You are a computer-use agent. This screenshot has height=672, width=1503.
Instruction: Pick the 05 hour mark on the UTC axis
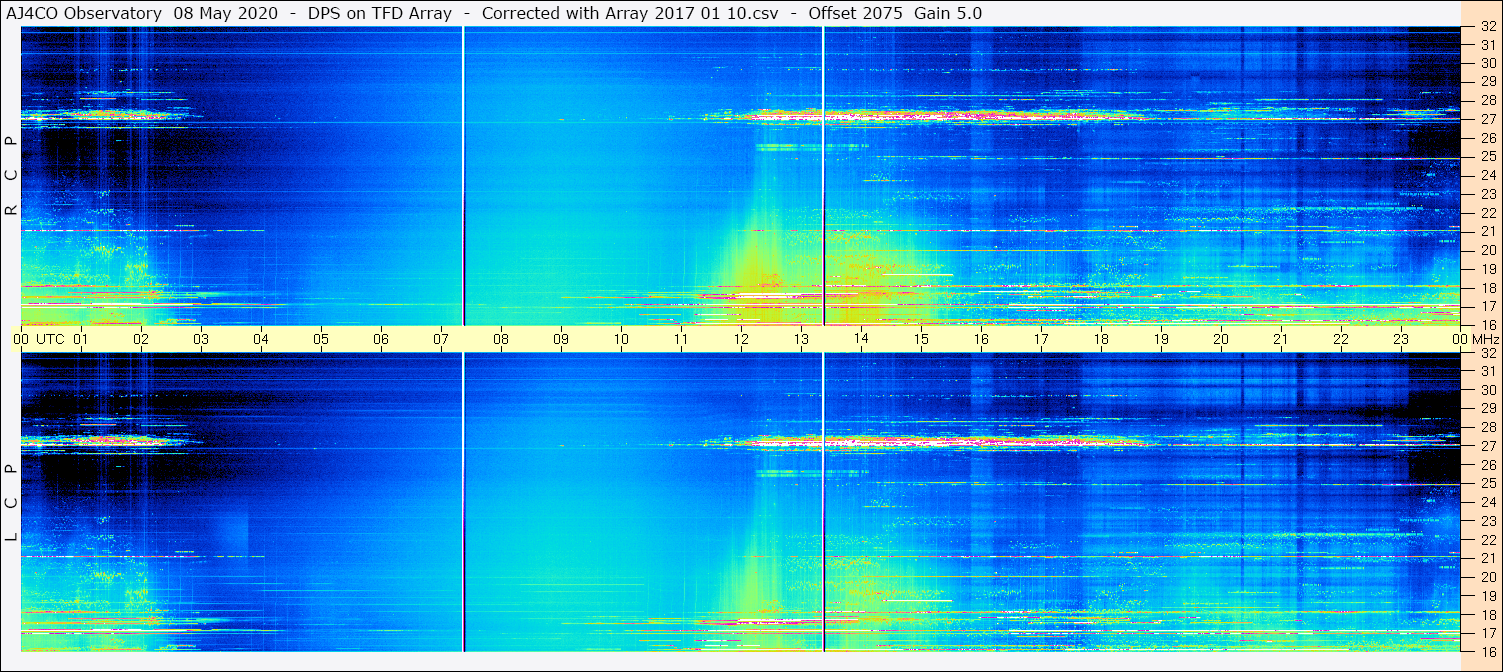tap(321, 339)
